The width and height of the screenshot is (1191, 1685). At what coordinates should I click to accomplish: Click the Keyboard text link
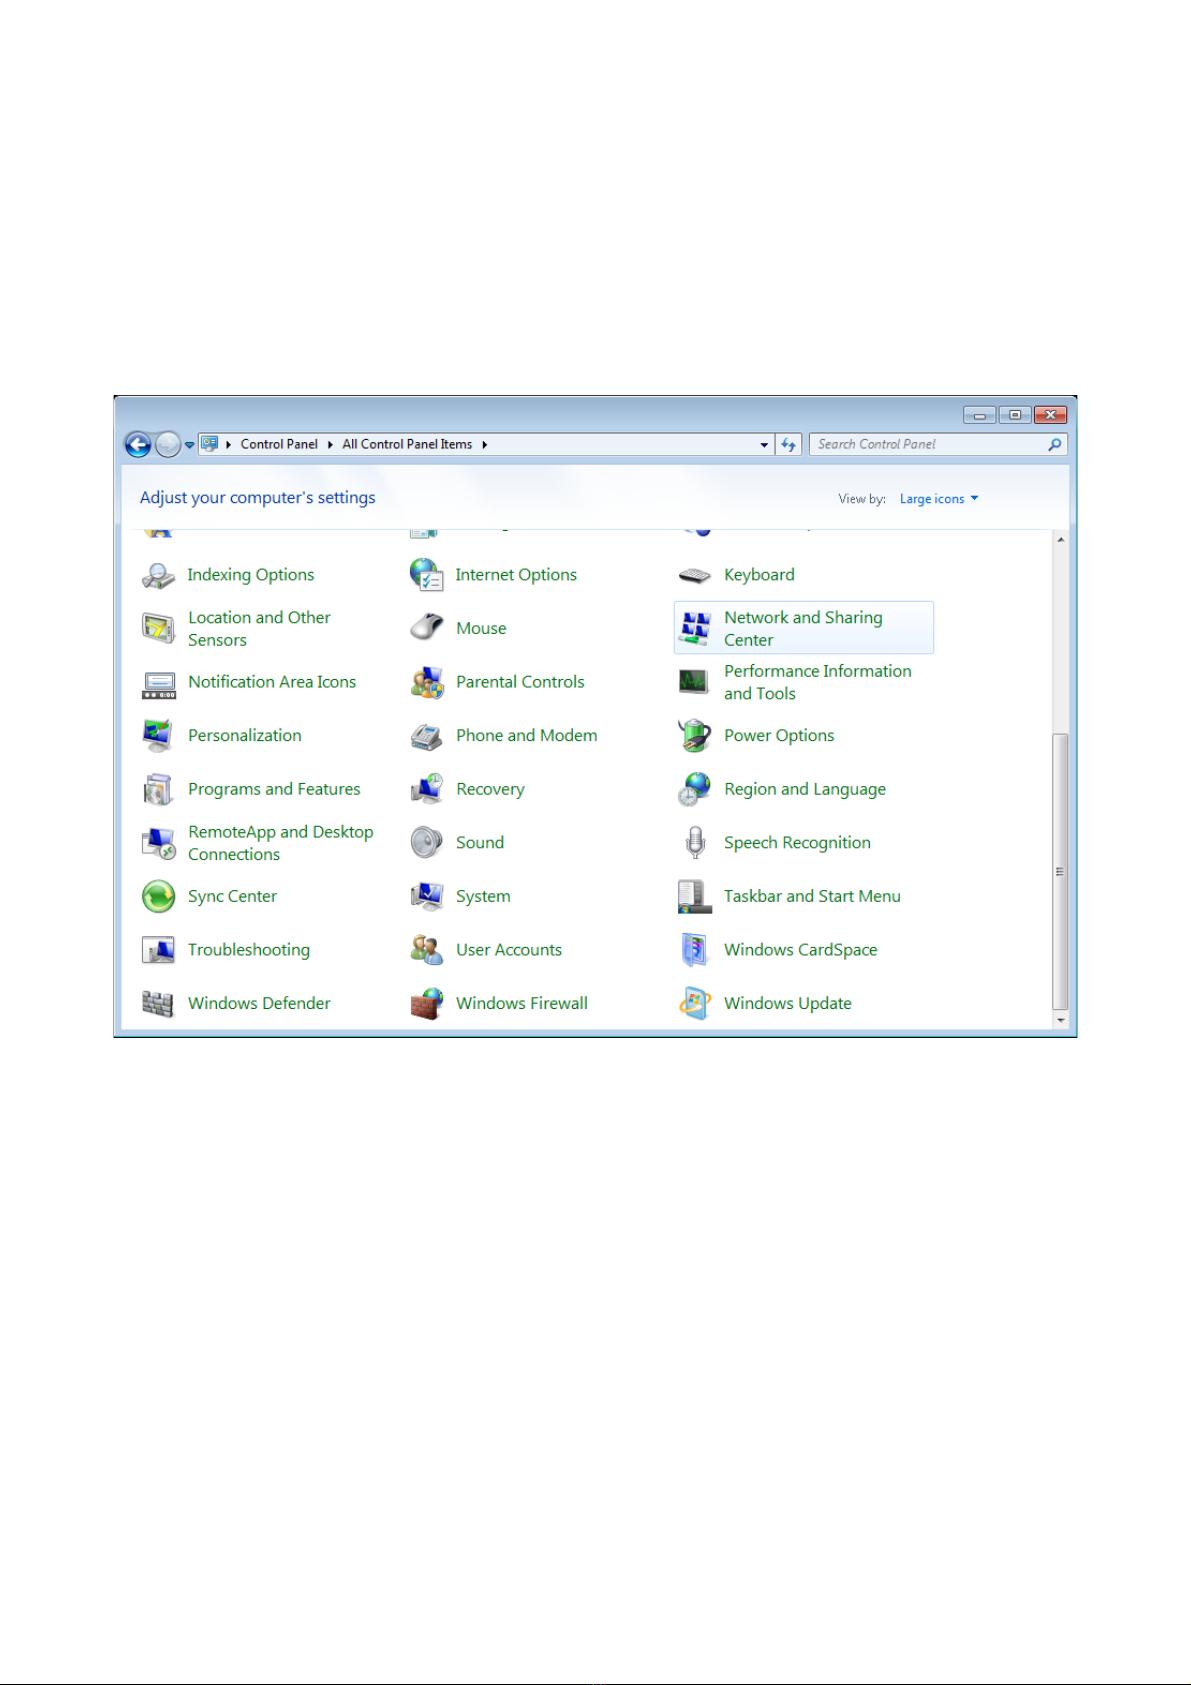pyautogui.click(x=759, y=575)
